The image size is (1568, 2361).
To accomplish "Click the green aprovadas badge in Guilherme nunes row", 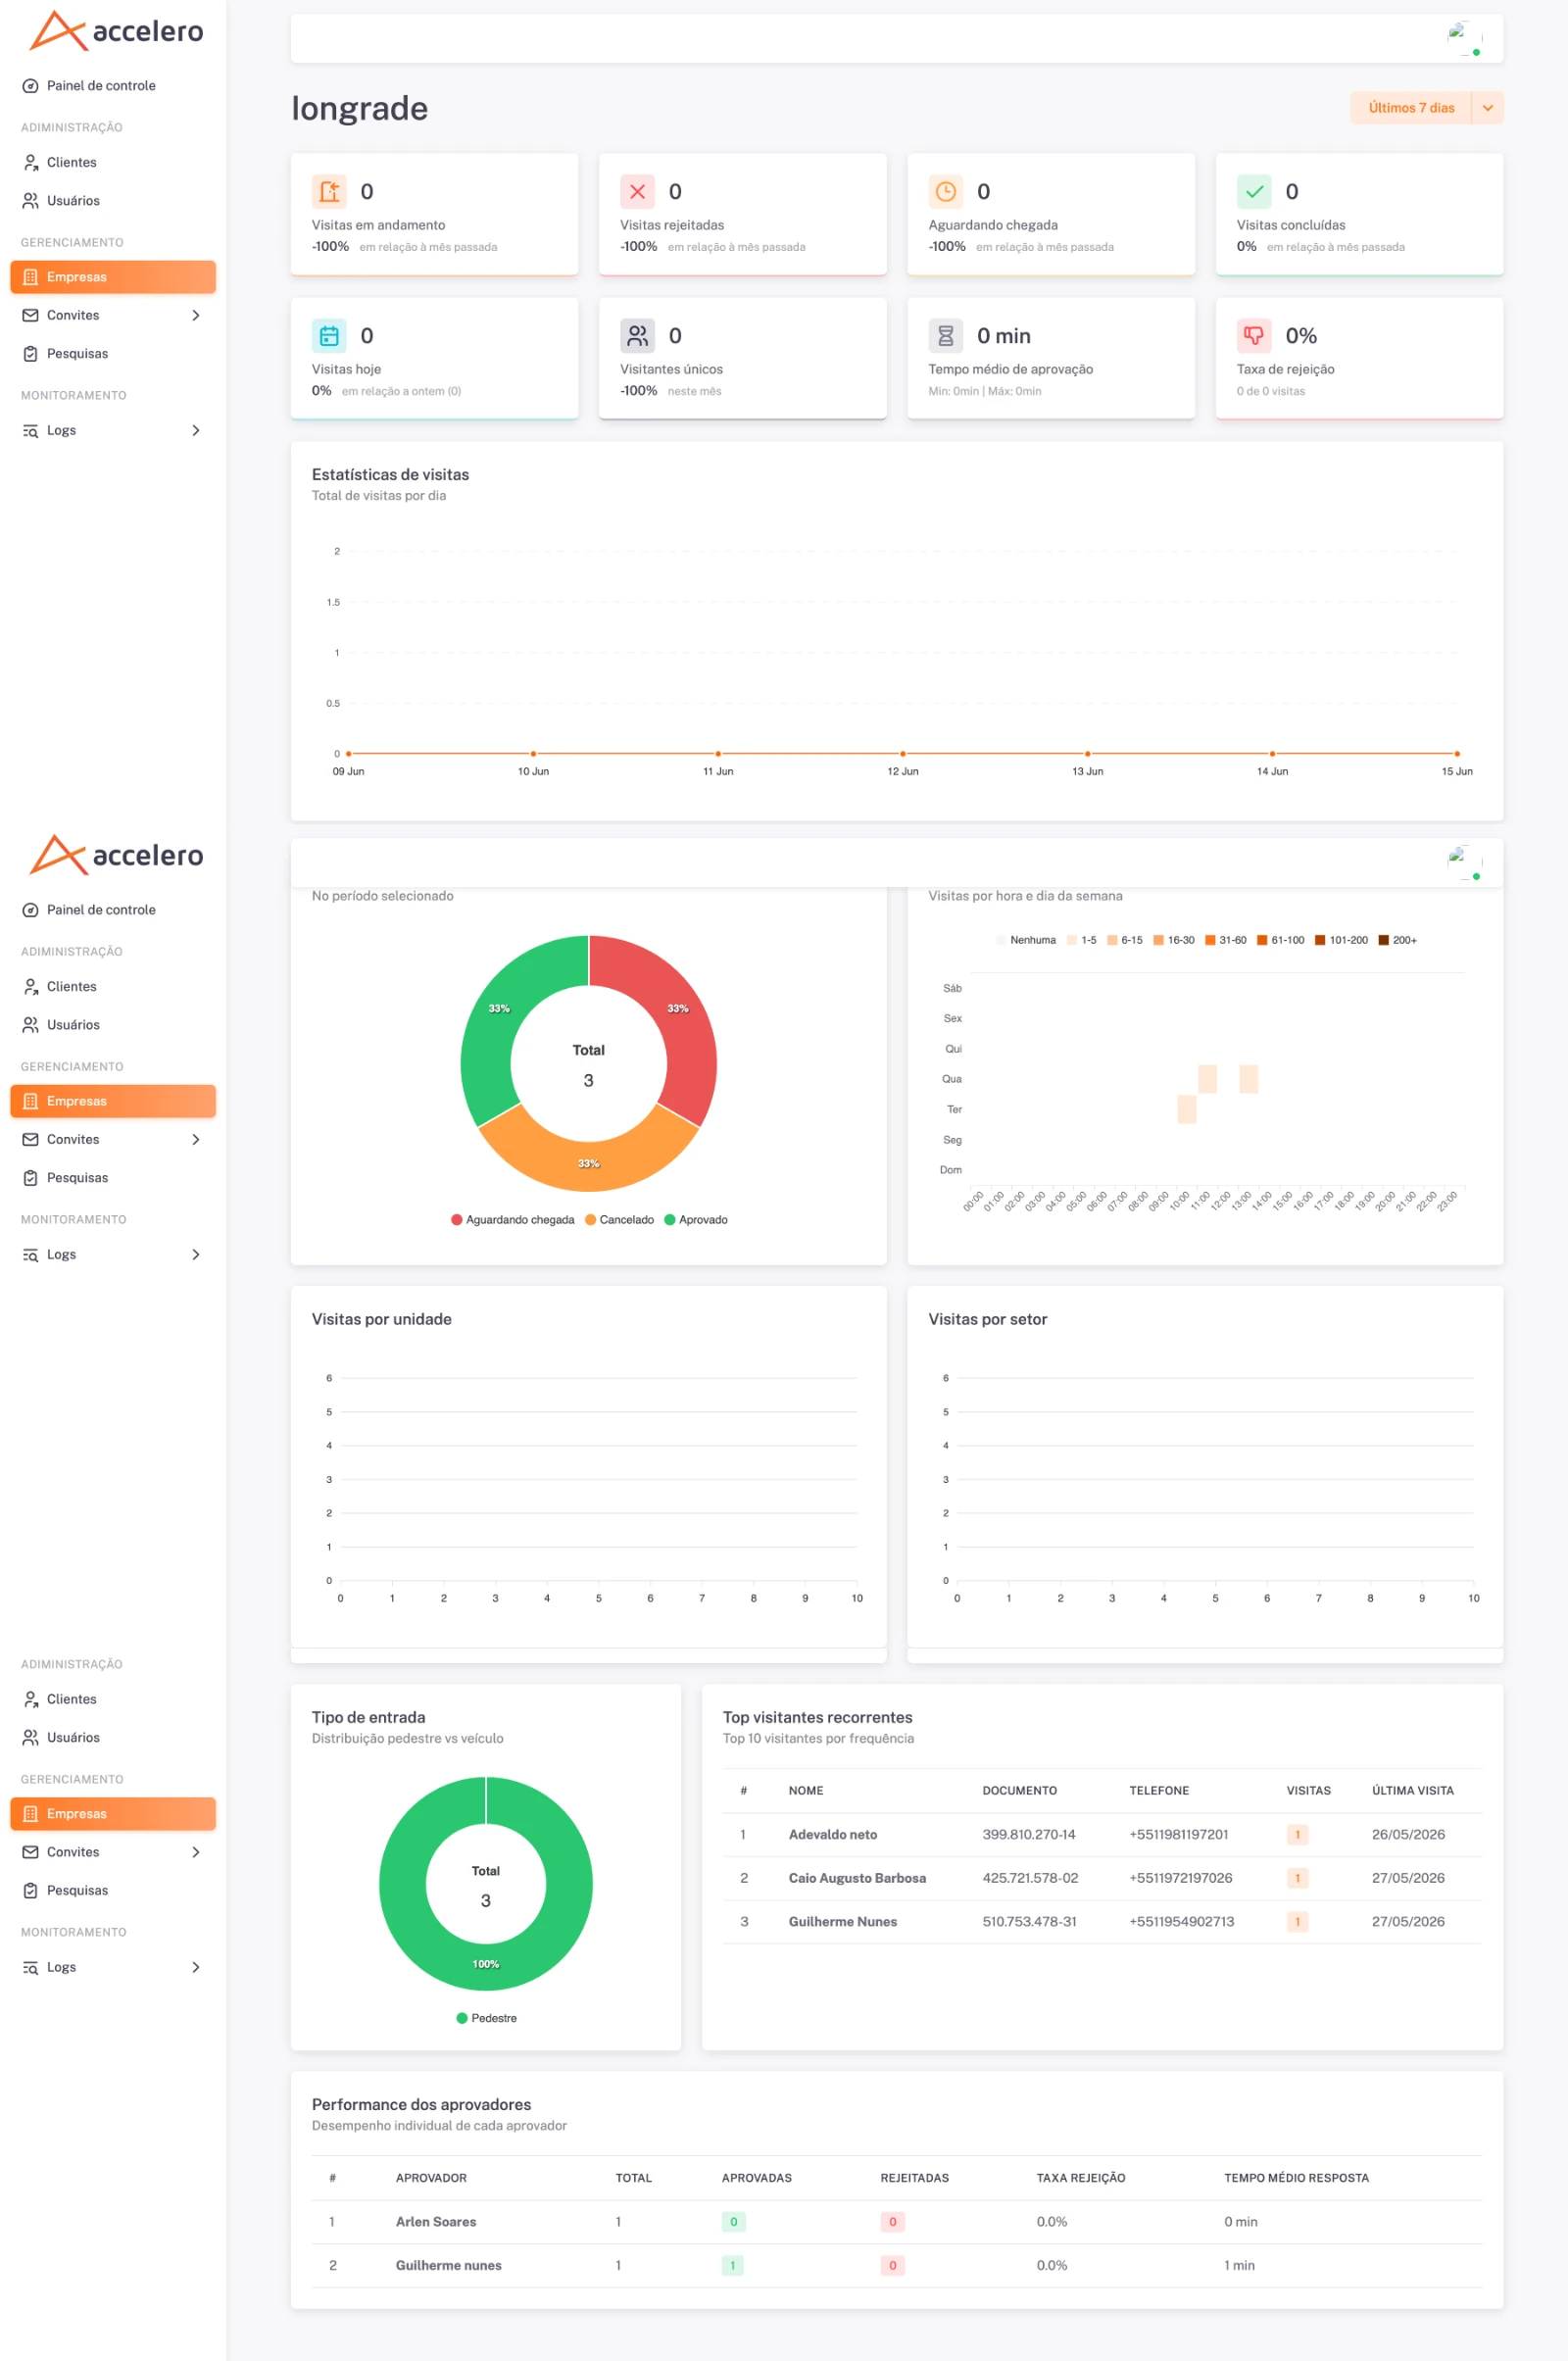I will [733, 2266].
